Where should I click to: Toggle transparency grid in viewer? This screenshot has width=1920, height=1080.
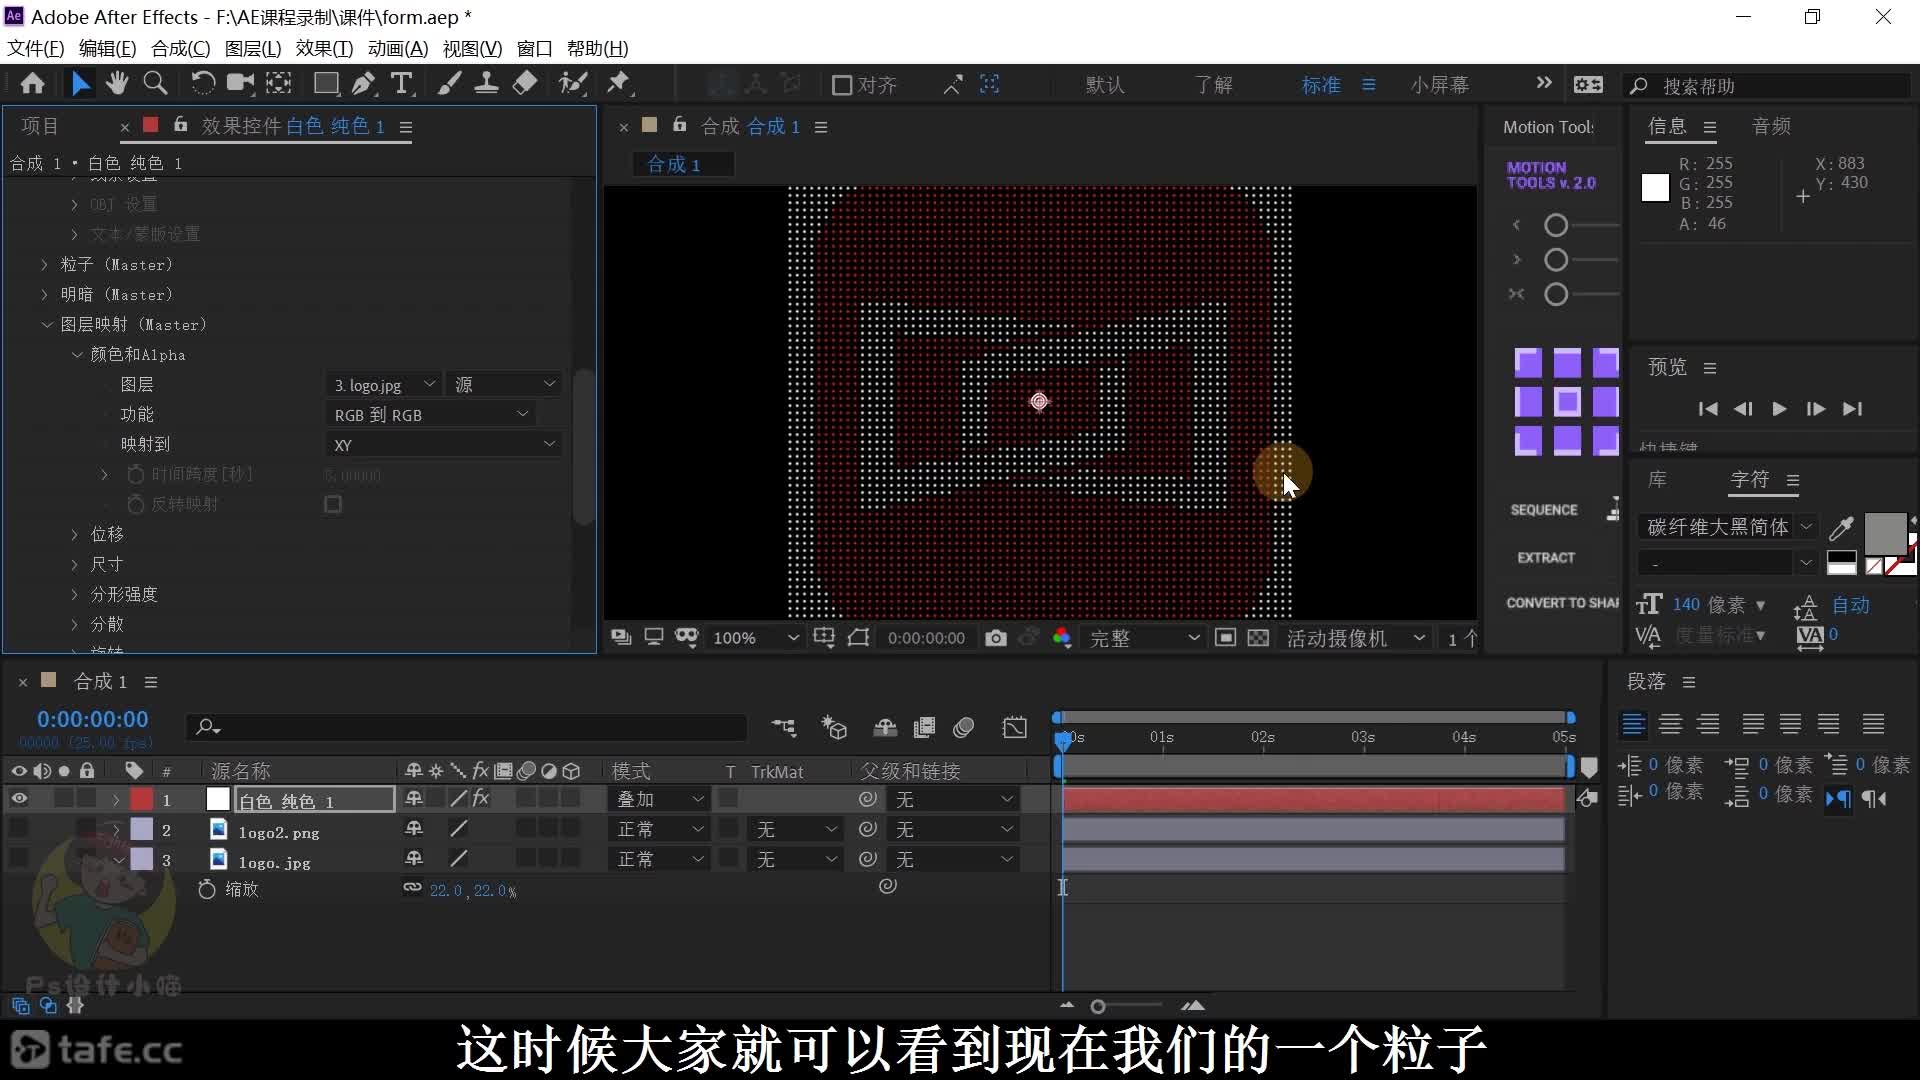pos(1258,638)
